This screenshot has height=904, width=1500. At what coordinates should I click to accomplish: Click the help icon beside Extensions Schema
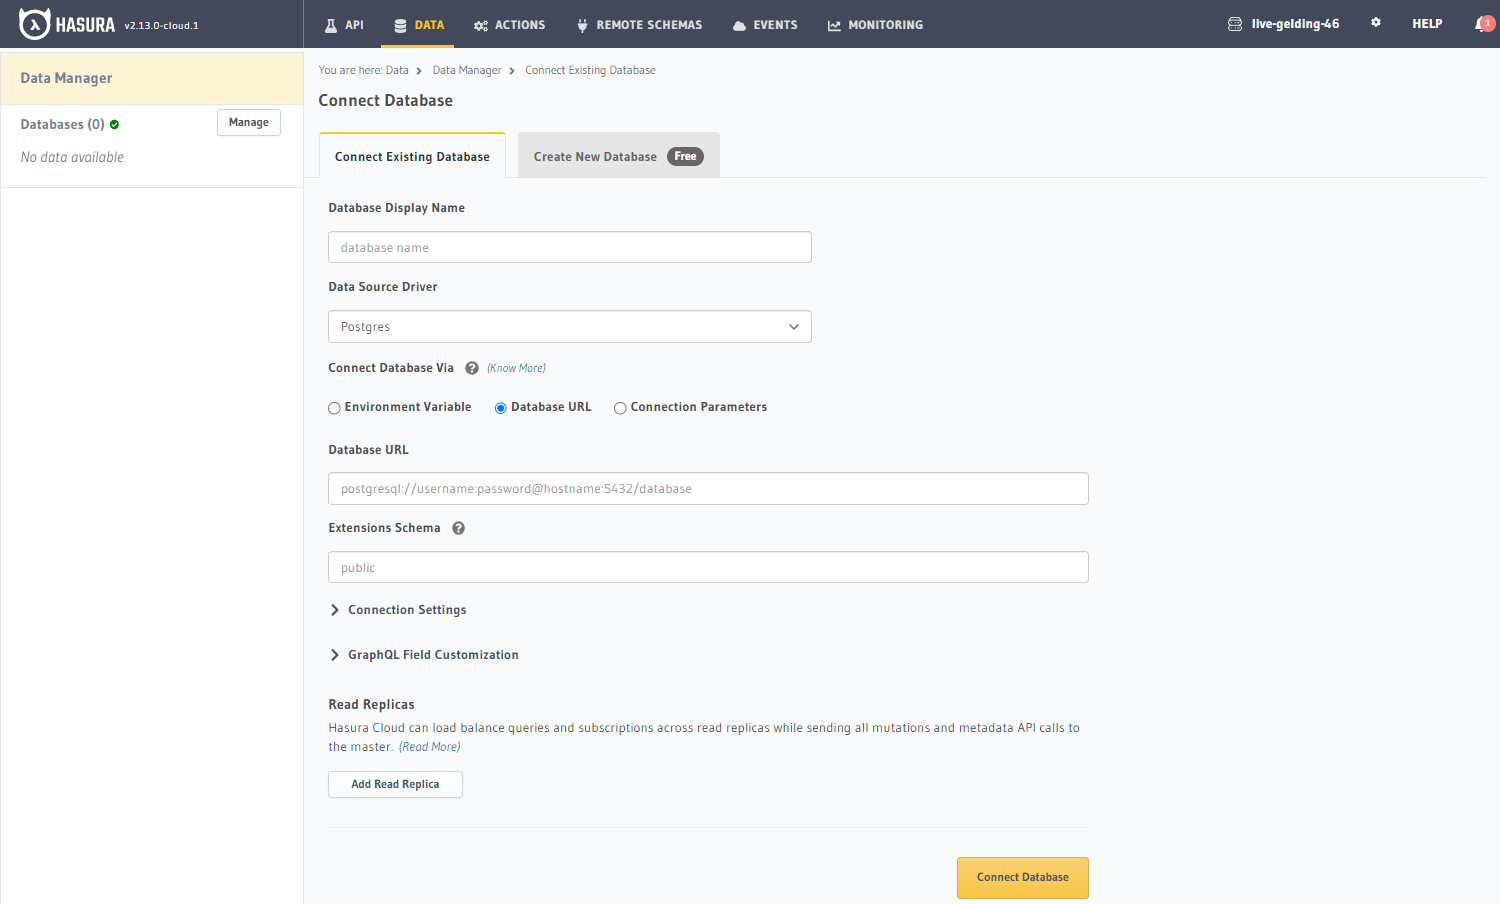pyautogui.click(x=458, y=528)
